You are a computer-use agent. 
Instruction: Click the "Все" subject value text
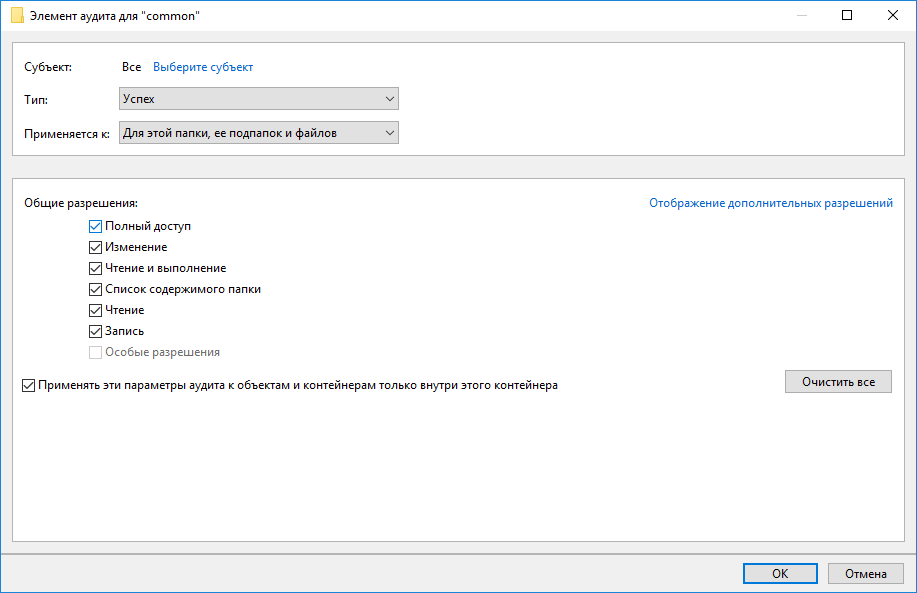point(132,67)
